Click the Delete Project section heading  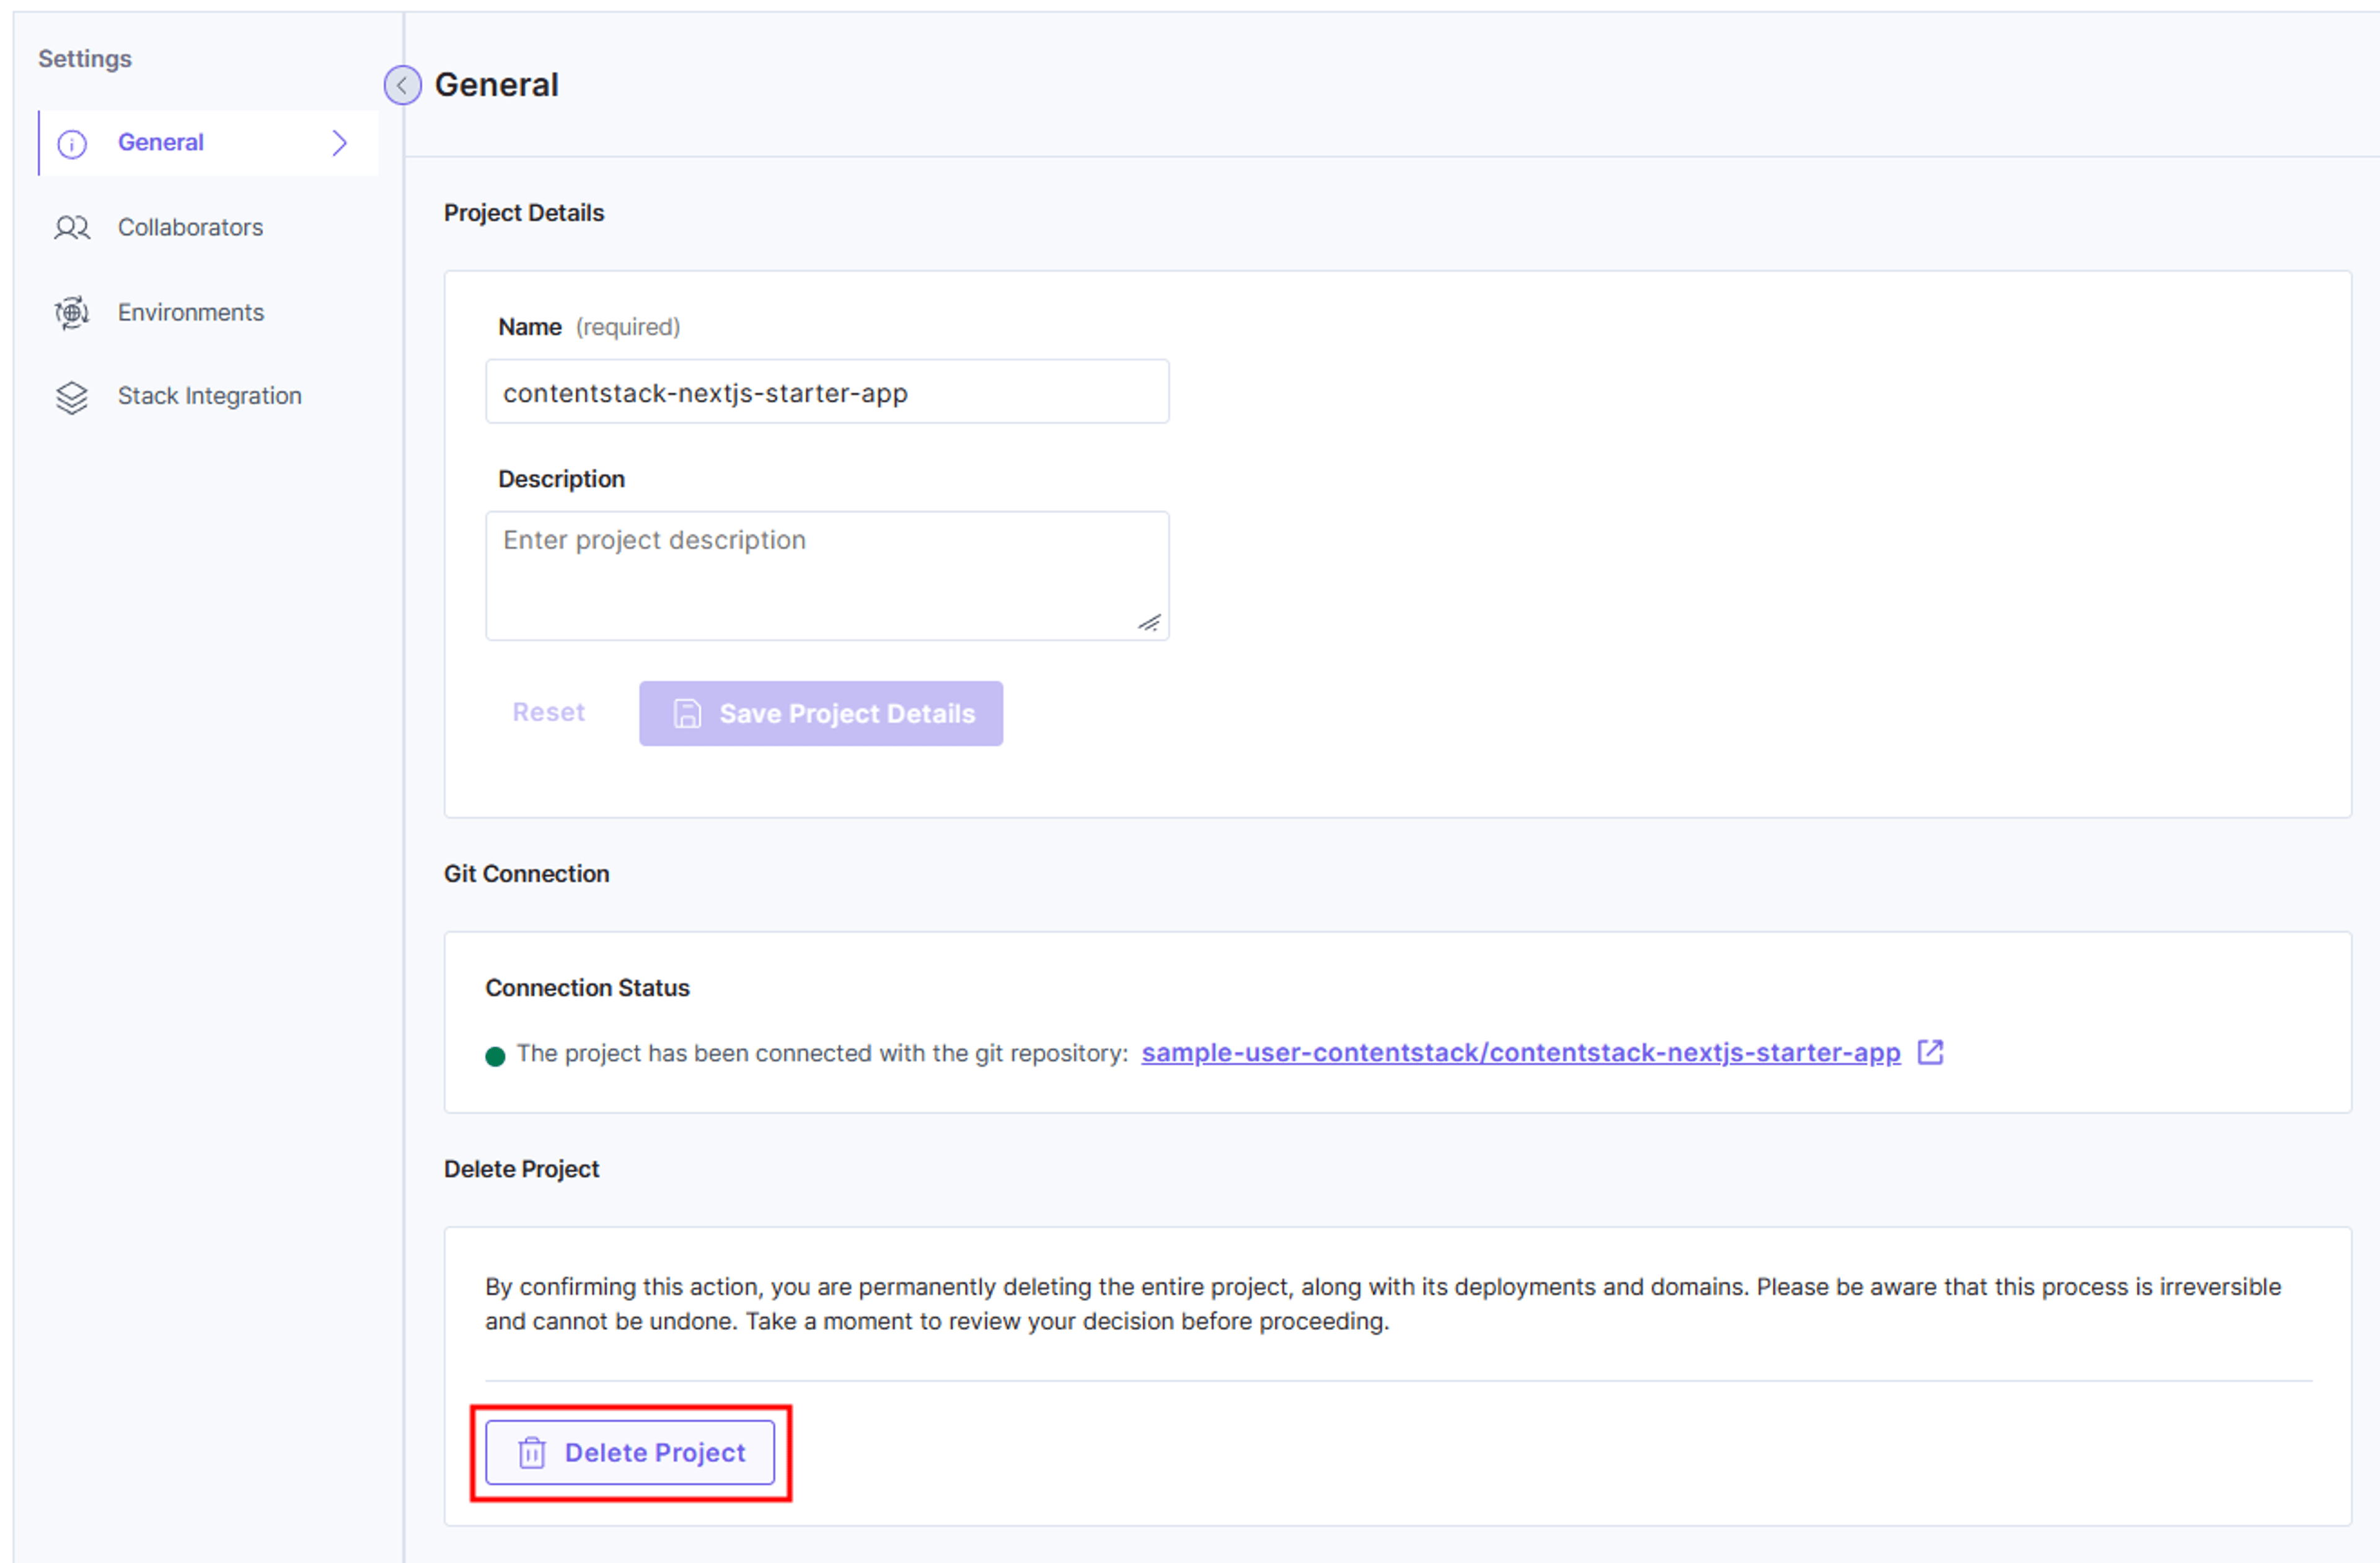(x=521, y=1169)
